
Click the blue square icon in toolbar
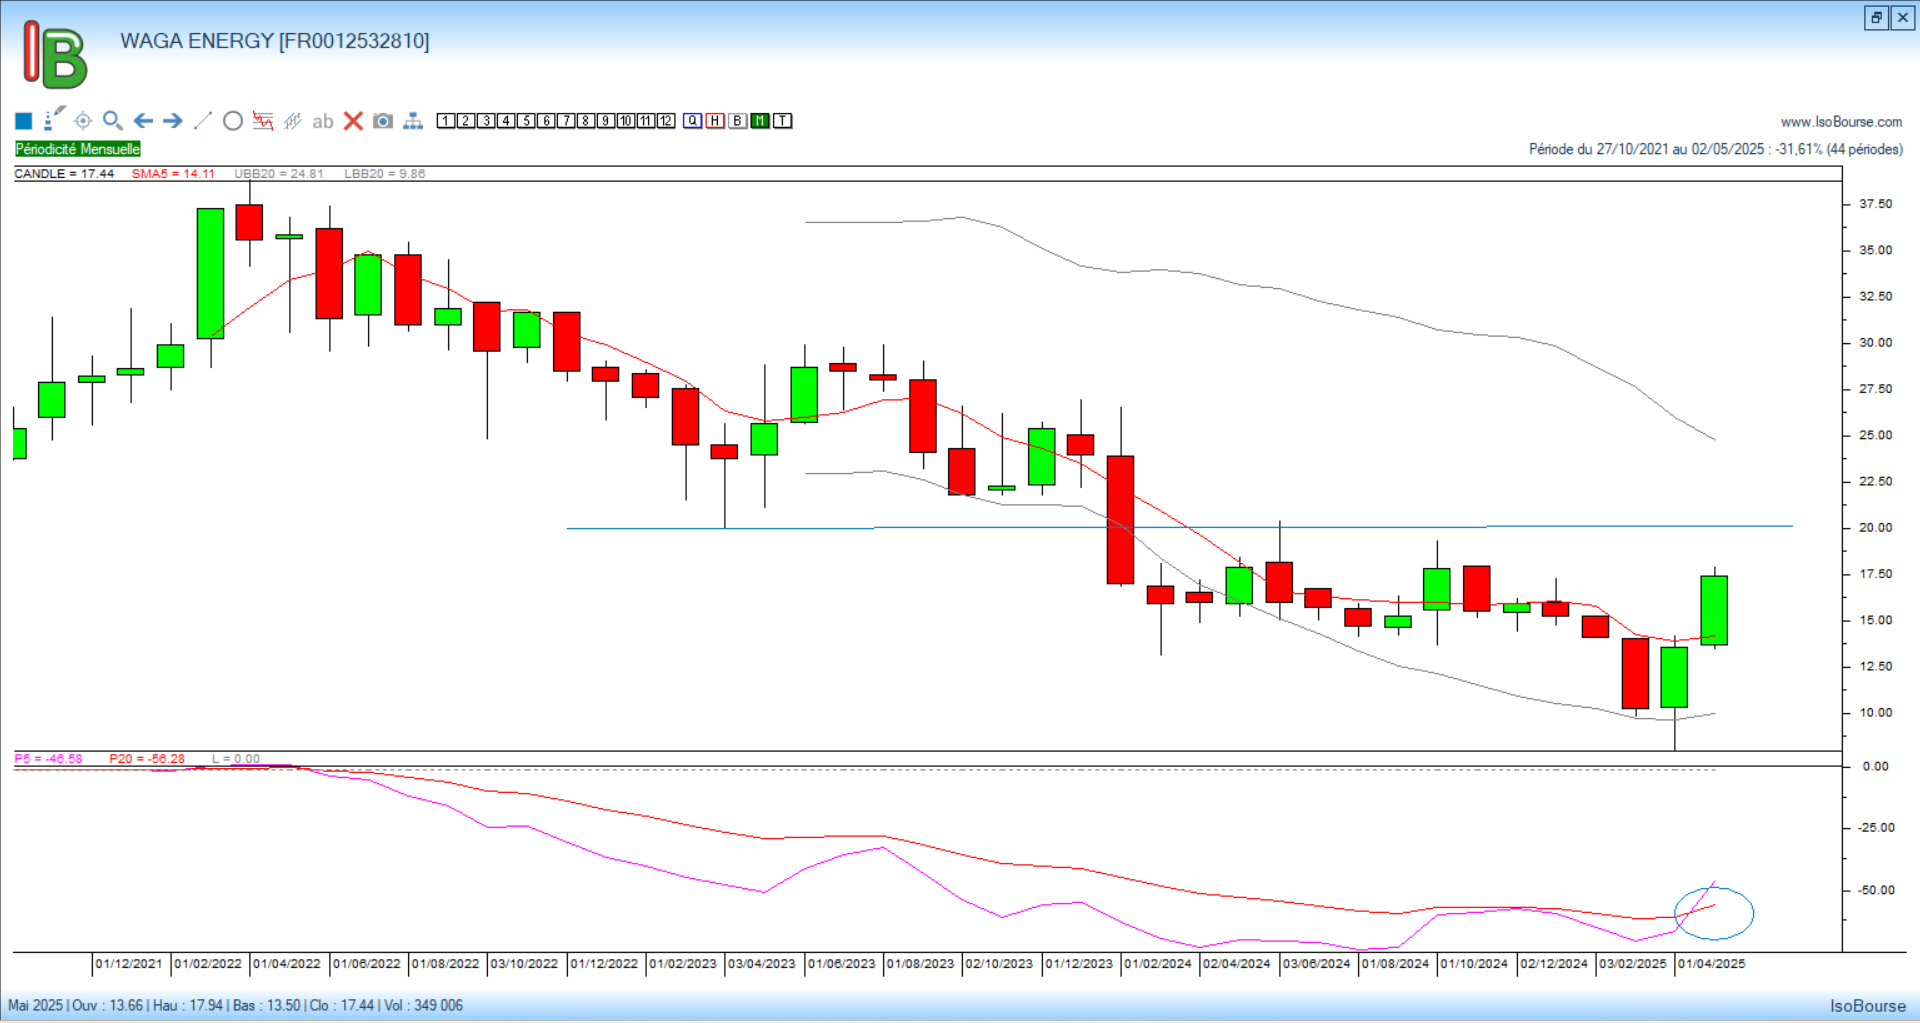pos(24,121)
